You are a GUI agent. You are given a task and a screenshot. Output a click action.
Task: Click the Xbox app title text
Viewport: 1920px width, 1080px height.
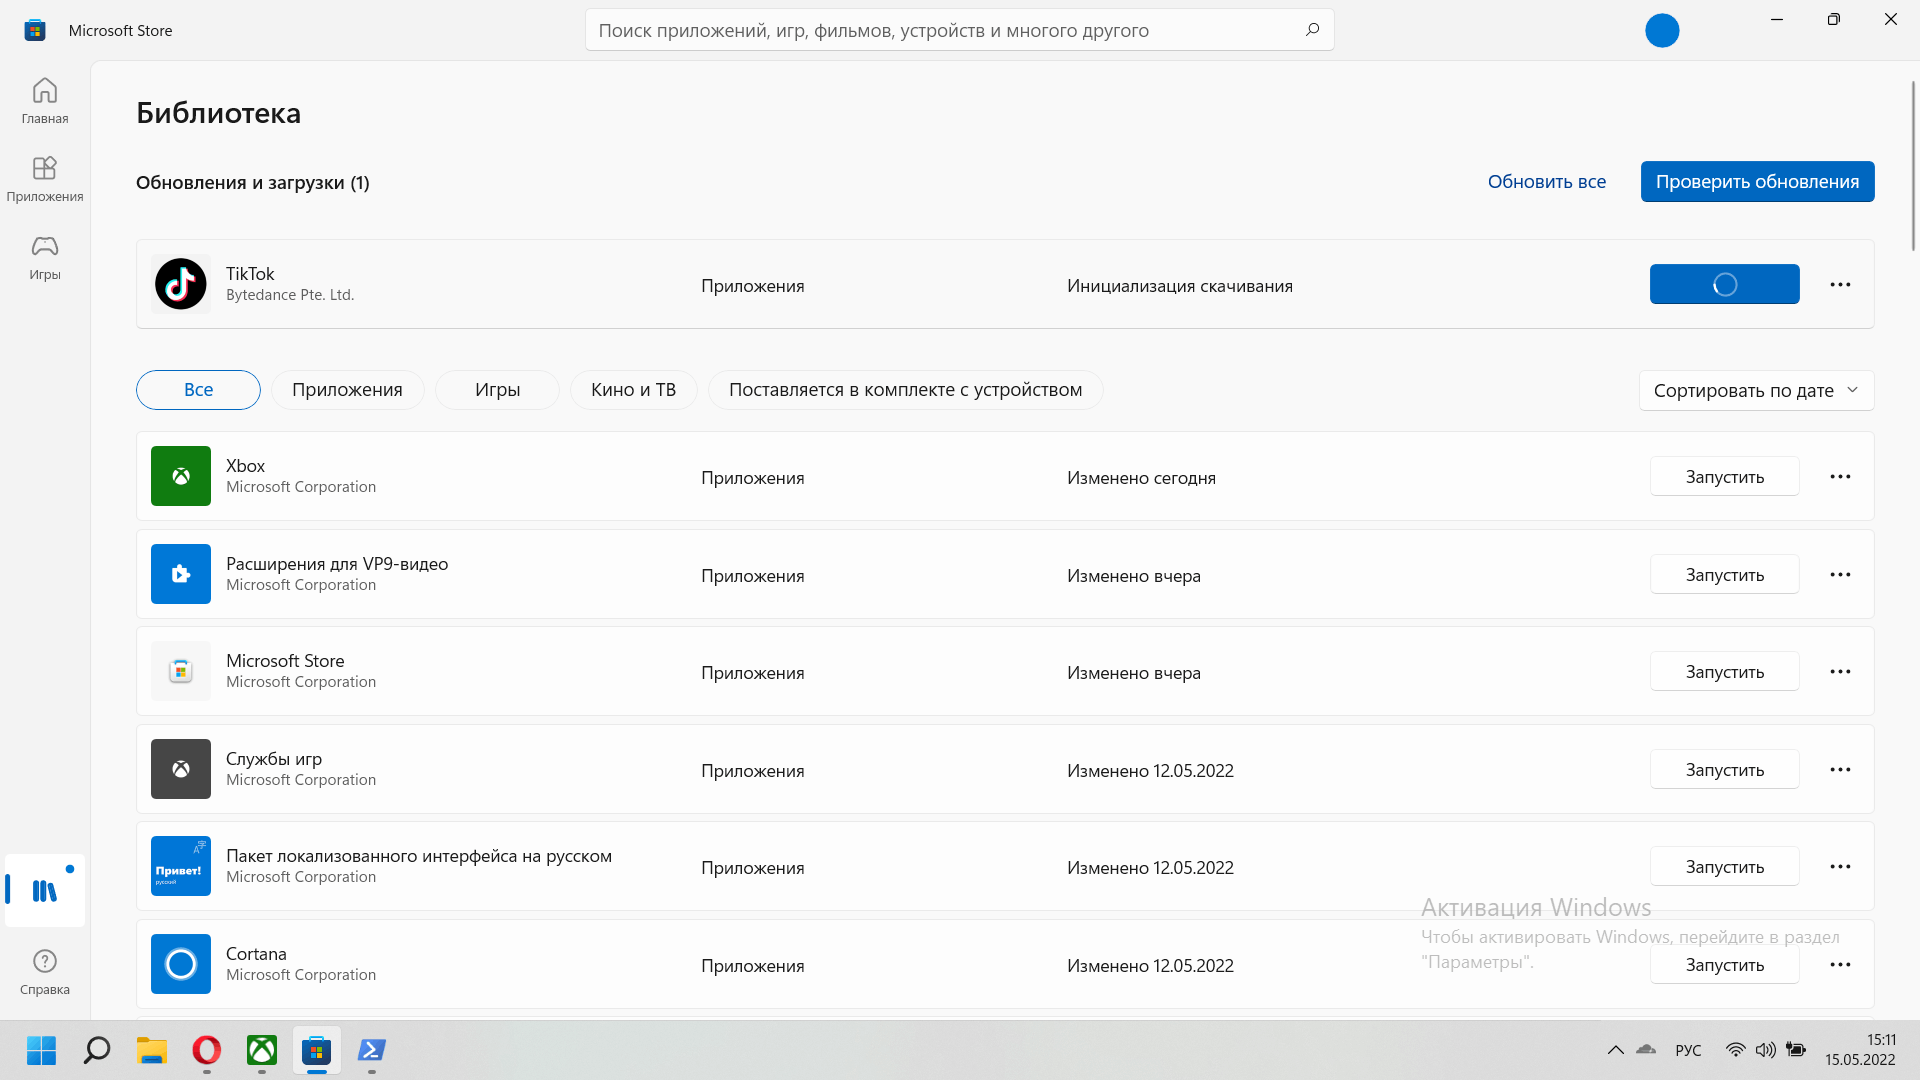click(246, 466)
